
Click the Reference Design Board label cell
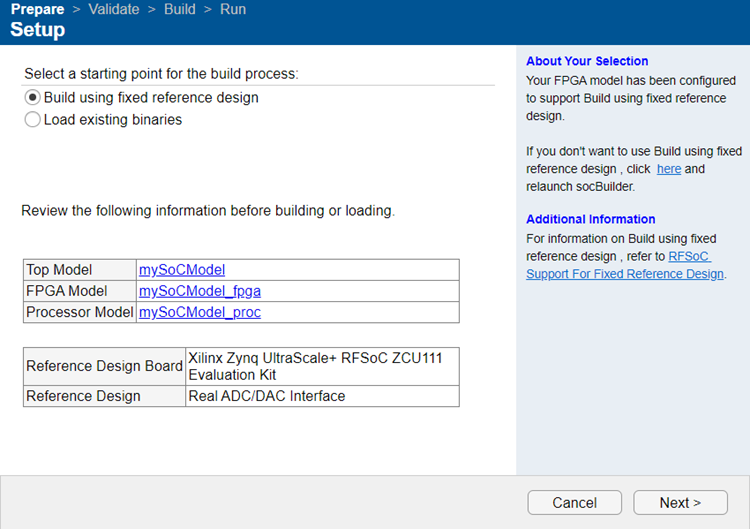(x=104, y=366)
